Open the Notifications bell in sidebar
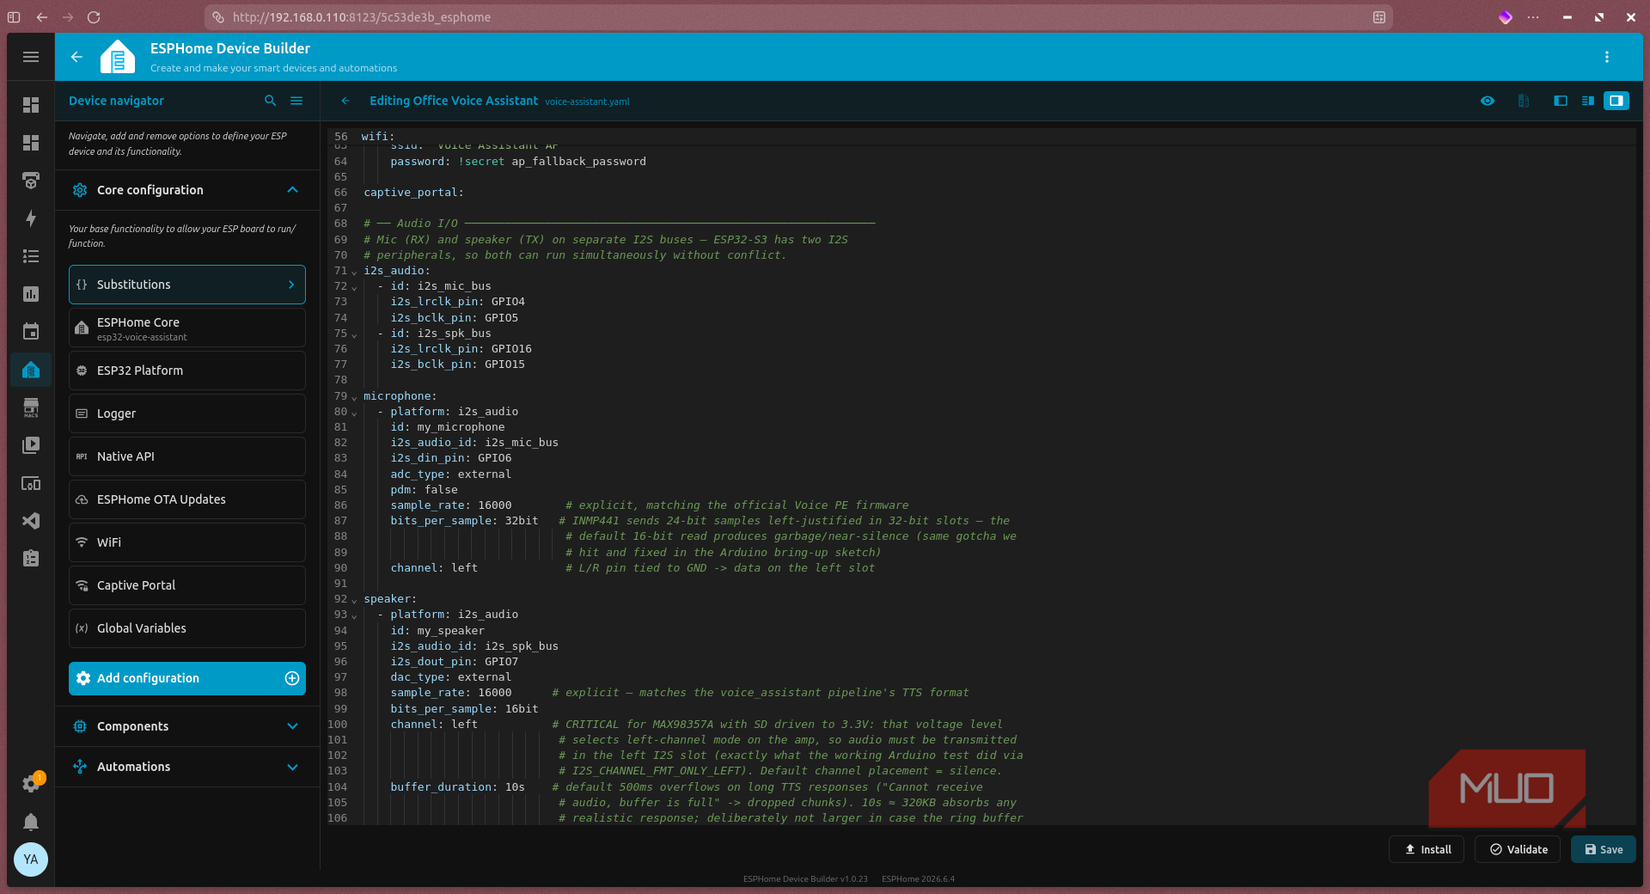This screenshot has width=1650, height=894. (31, 822)
